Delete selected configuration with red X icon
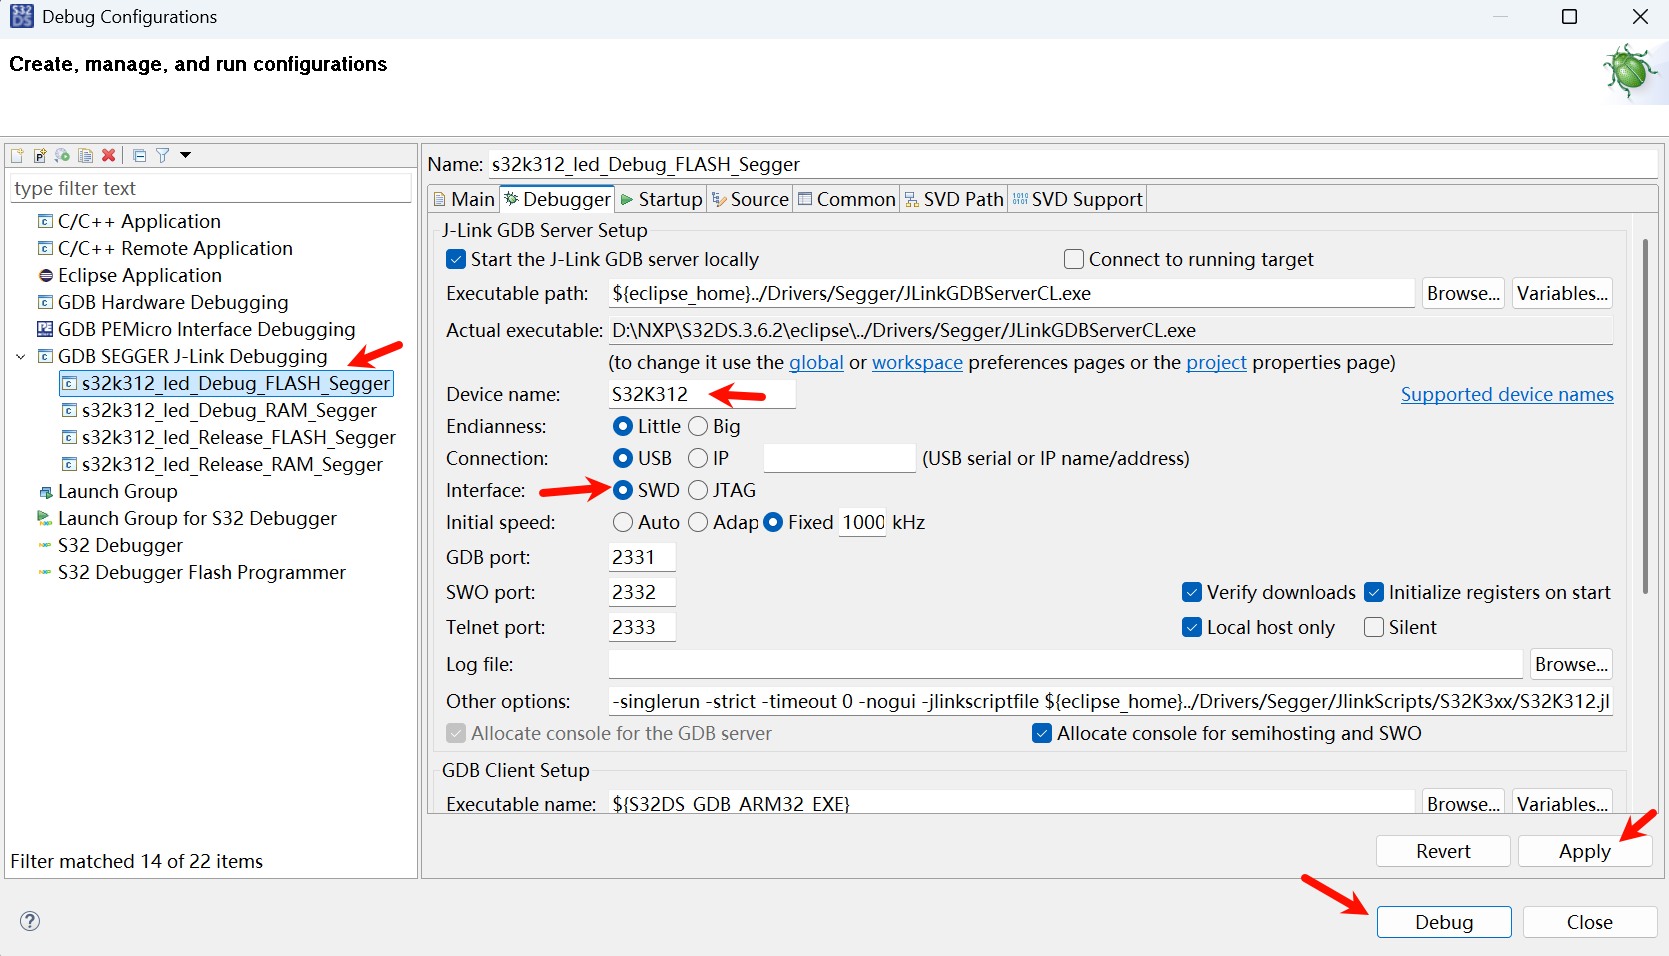 pyautogui.click(x=109, y=155)
